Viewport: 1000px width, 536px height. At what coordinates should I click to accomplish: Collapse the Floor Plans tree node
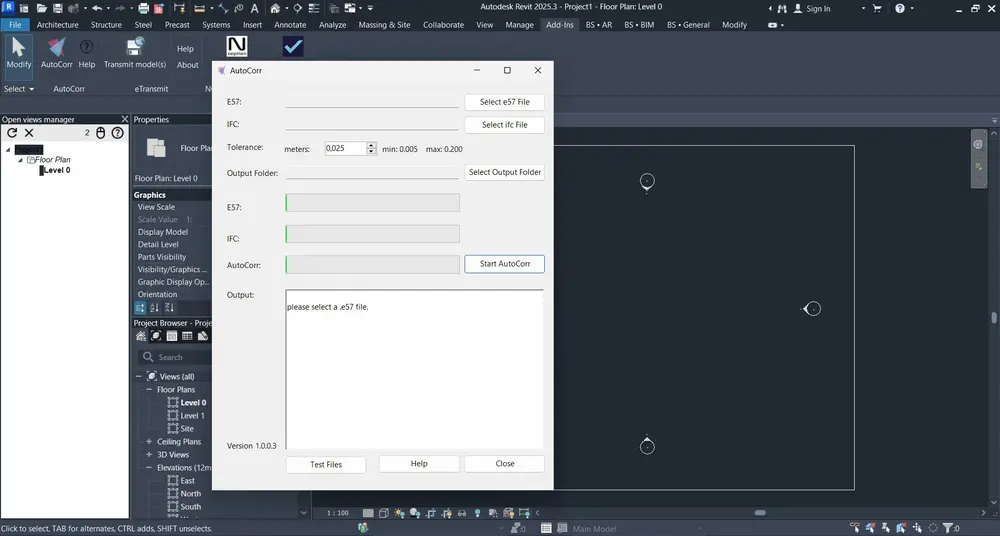coord(149,390)
